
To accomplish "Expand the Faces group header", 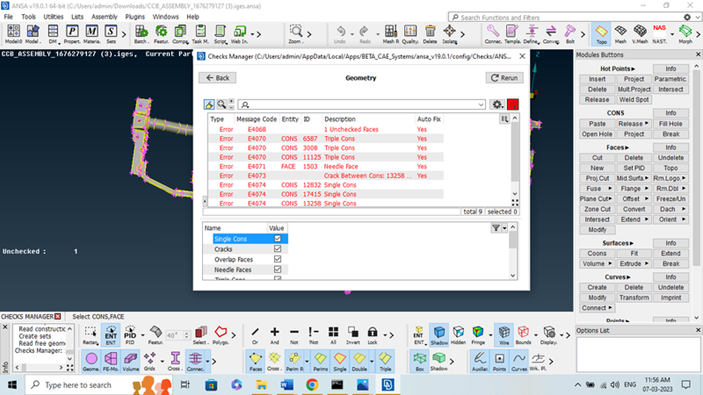I will tap(617, 148).
